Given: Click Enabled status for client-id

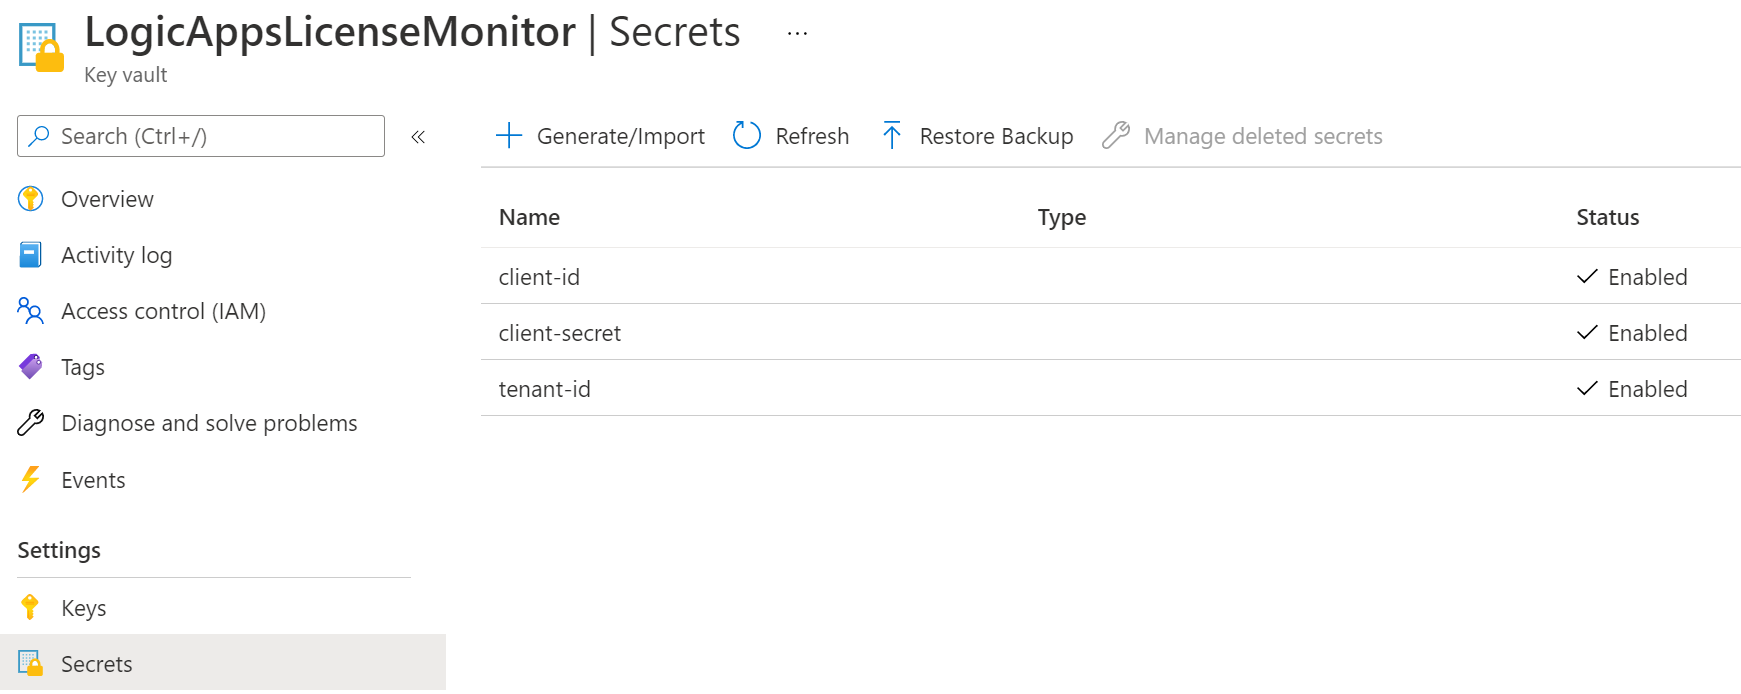Looking at the screenshot, I should pyautogui.click(x=1647, y=277).
